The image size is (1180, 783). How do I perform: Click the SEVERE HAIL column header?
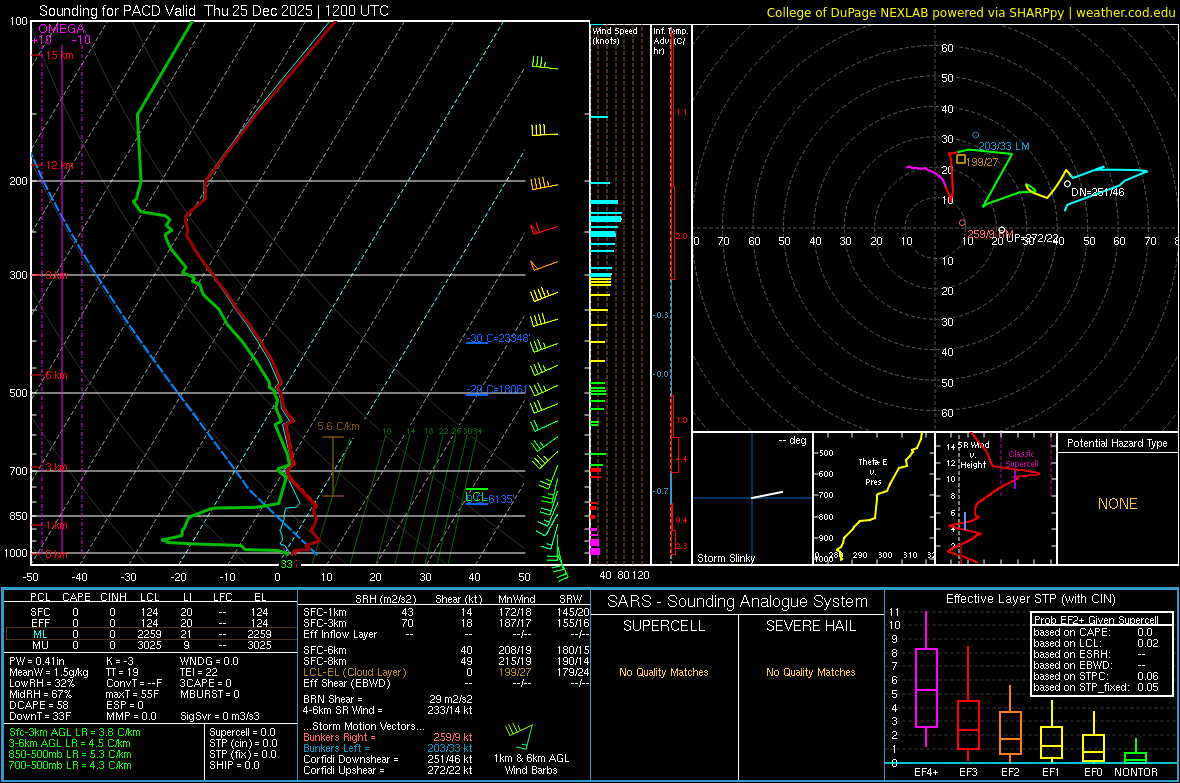pyautogui.click(x=810, y=626)
